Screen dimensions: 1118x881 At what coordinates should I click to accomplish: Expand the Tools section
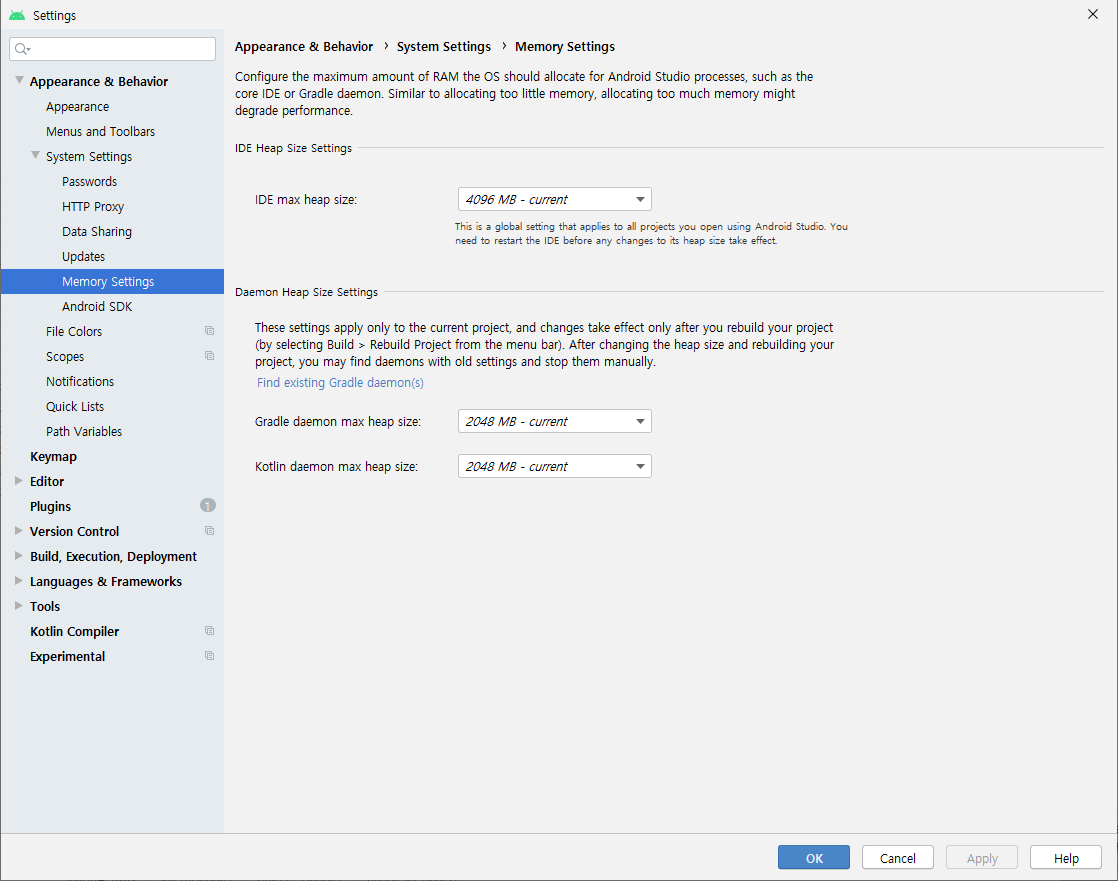pos(19,605)
